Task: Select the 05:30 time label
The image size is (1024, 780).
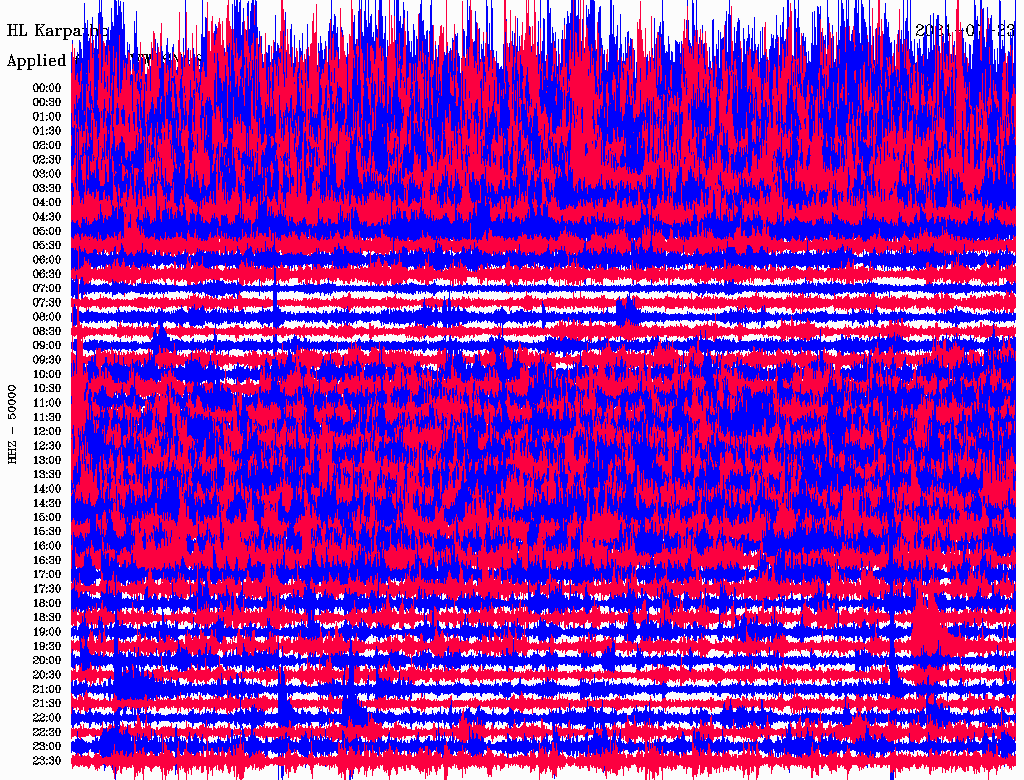Action: [x=47, y=246]
